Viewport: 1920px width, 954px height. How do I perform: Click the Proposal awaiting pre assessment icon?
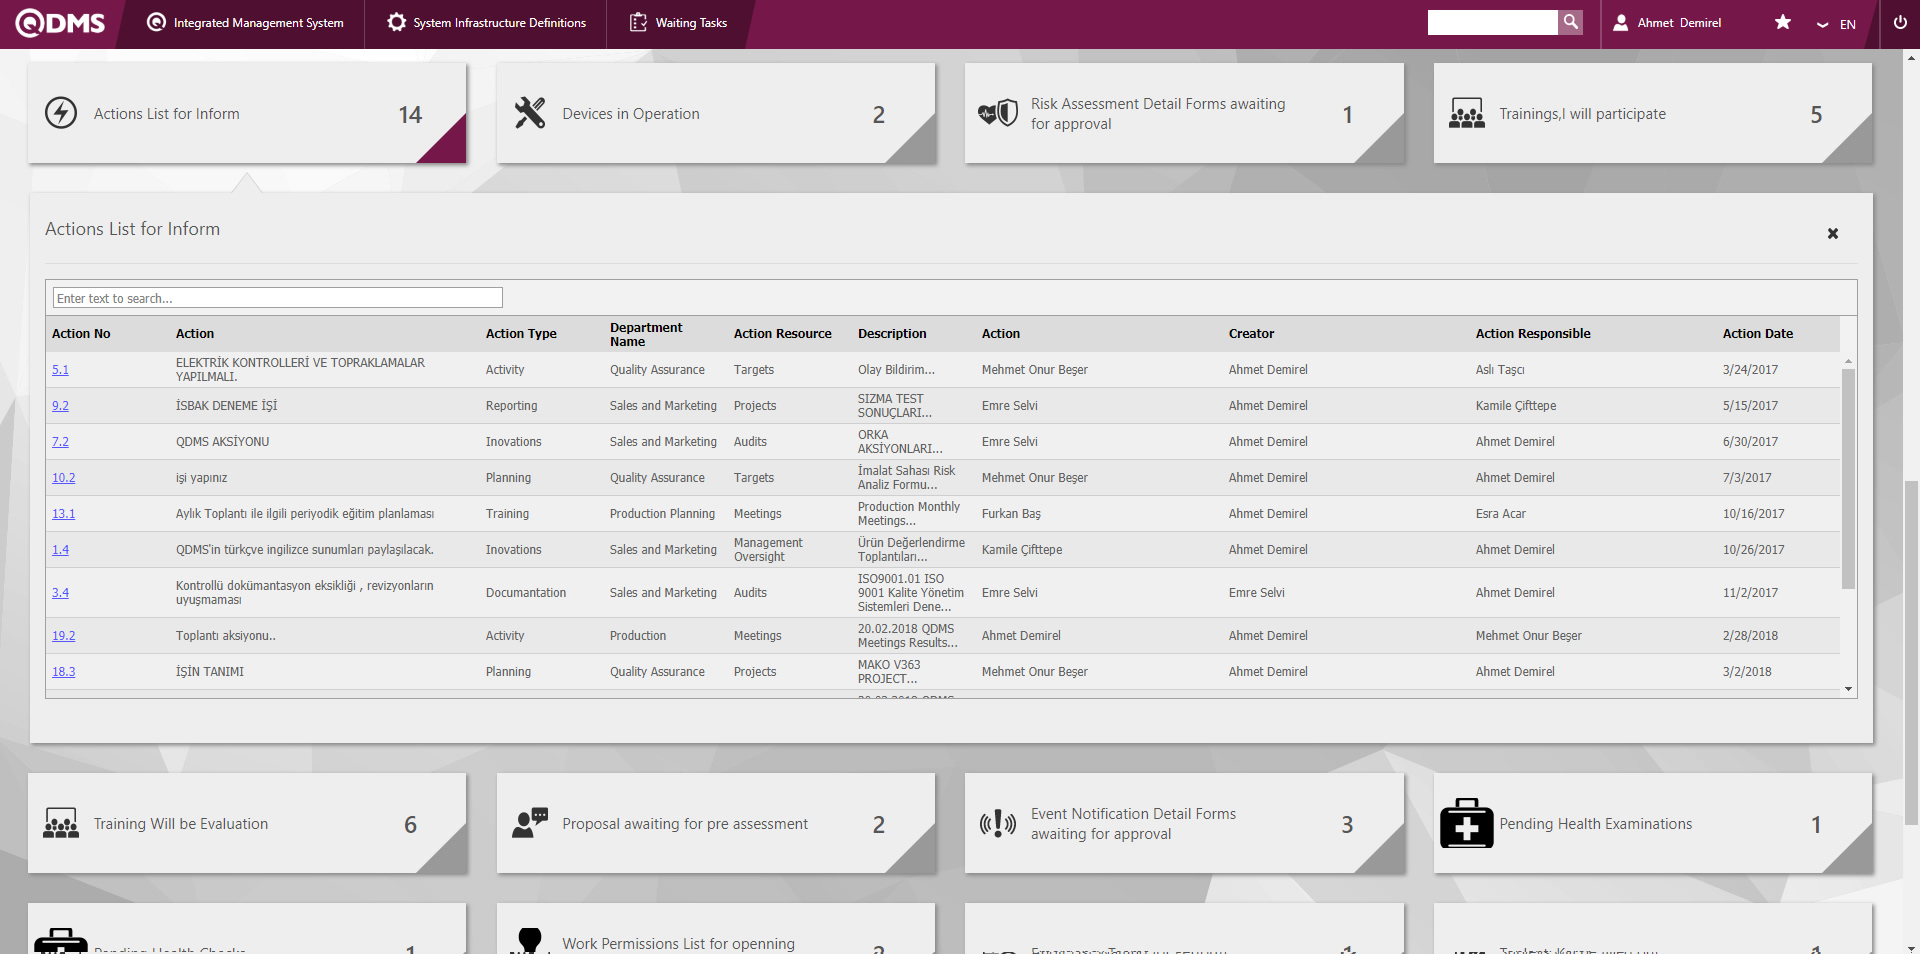[530, 823]
